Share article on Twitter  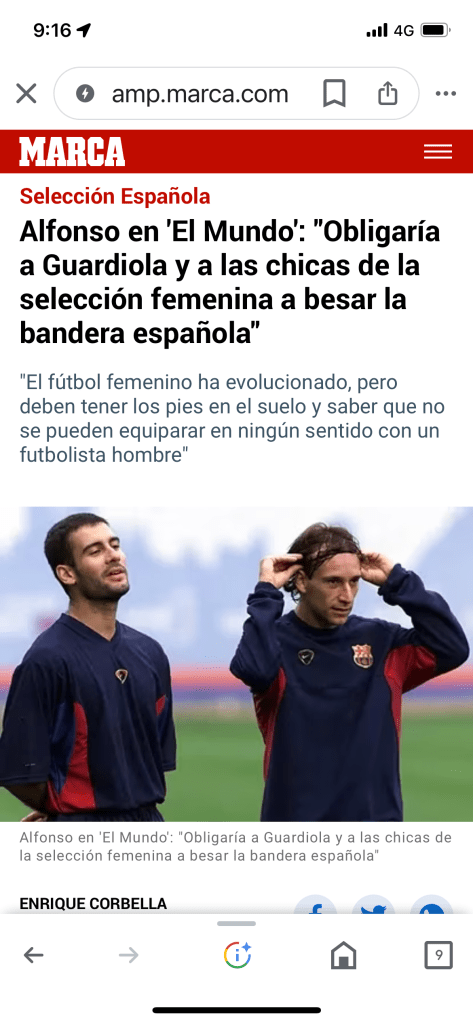[x=373, y=906]
